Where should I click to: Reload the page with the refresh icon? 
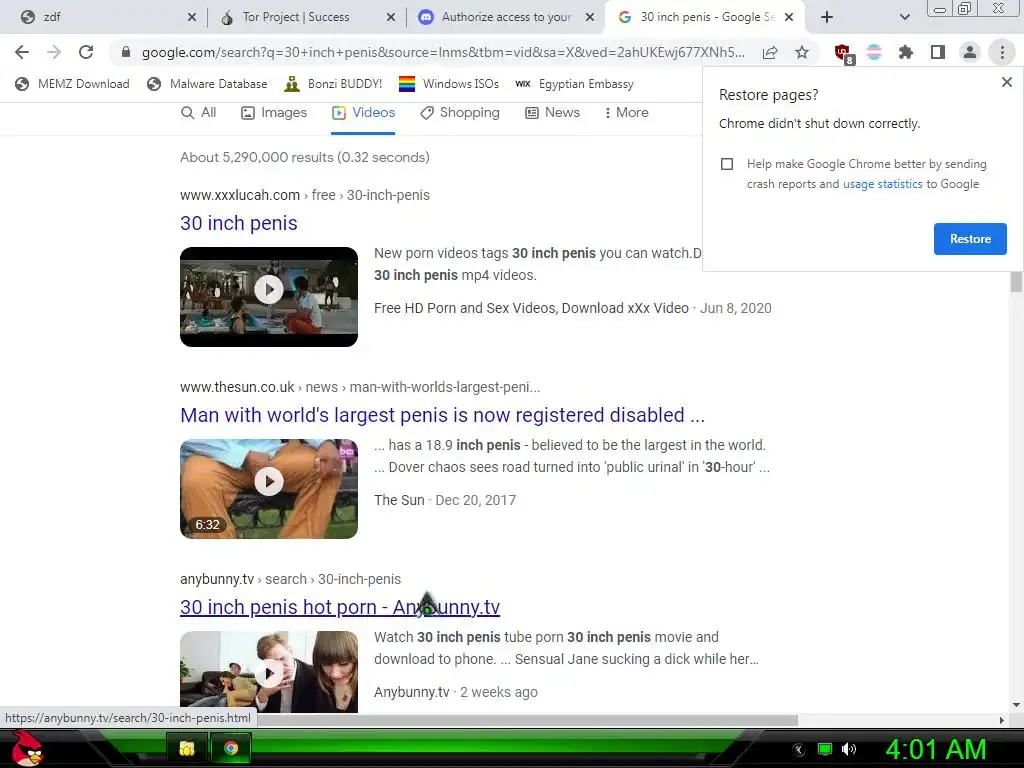[86, 52]
